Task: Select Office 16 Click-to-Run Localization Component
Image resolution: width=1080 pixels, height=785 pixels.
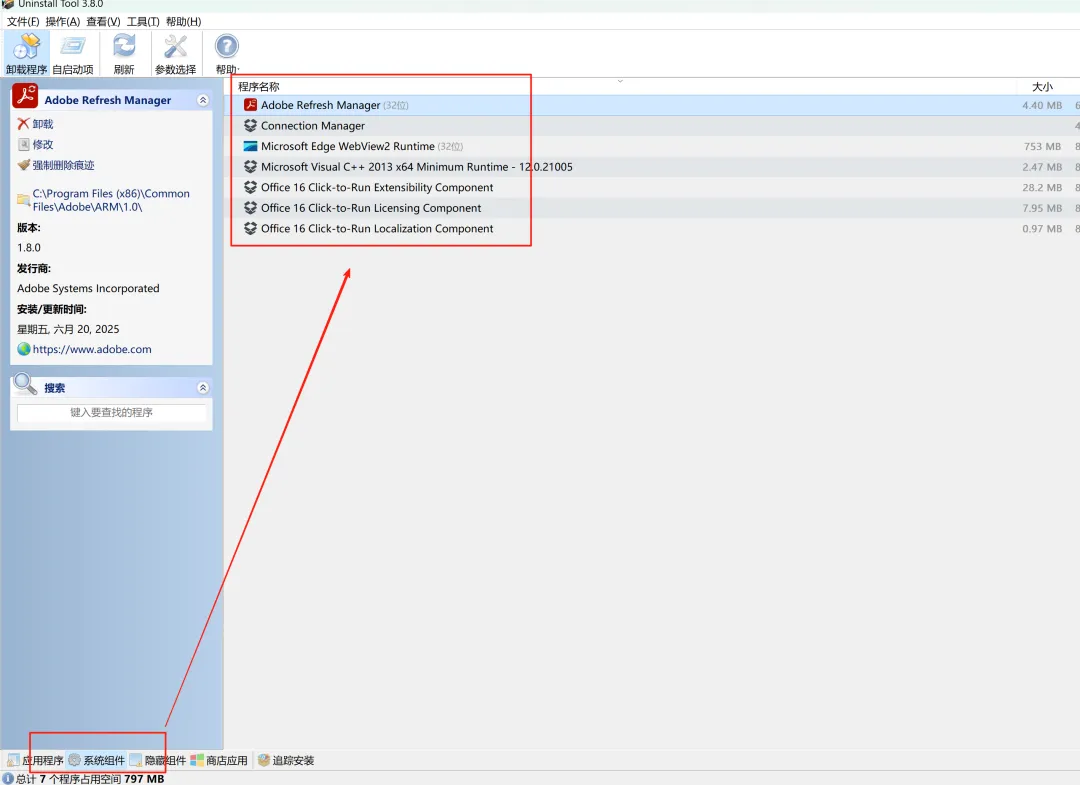Action: [x=377, y=229]
